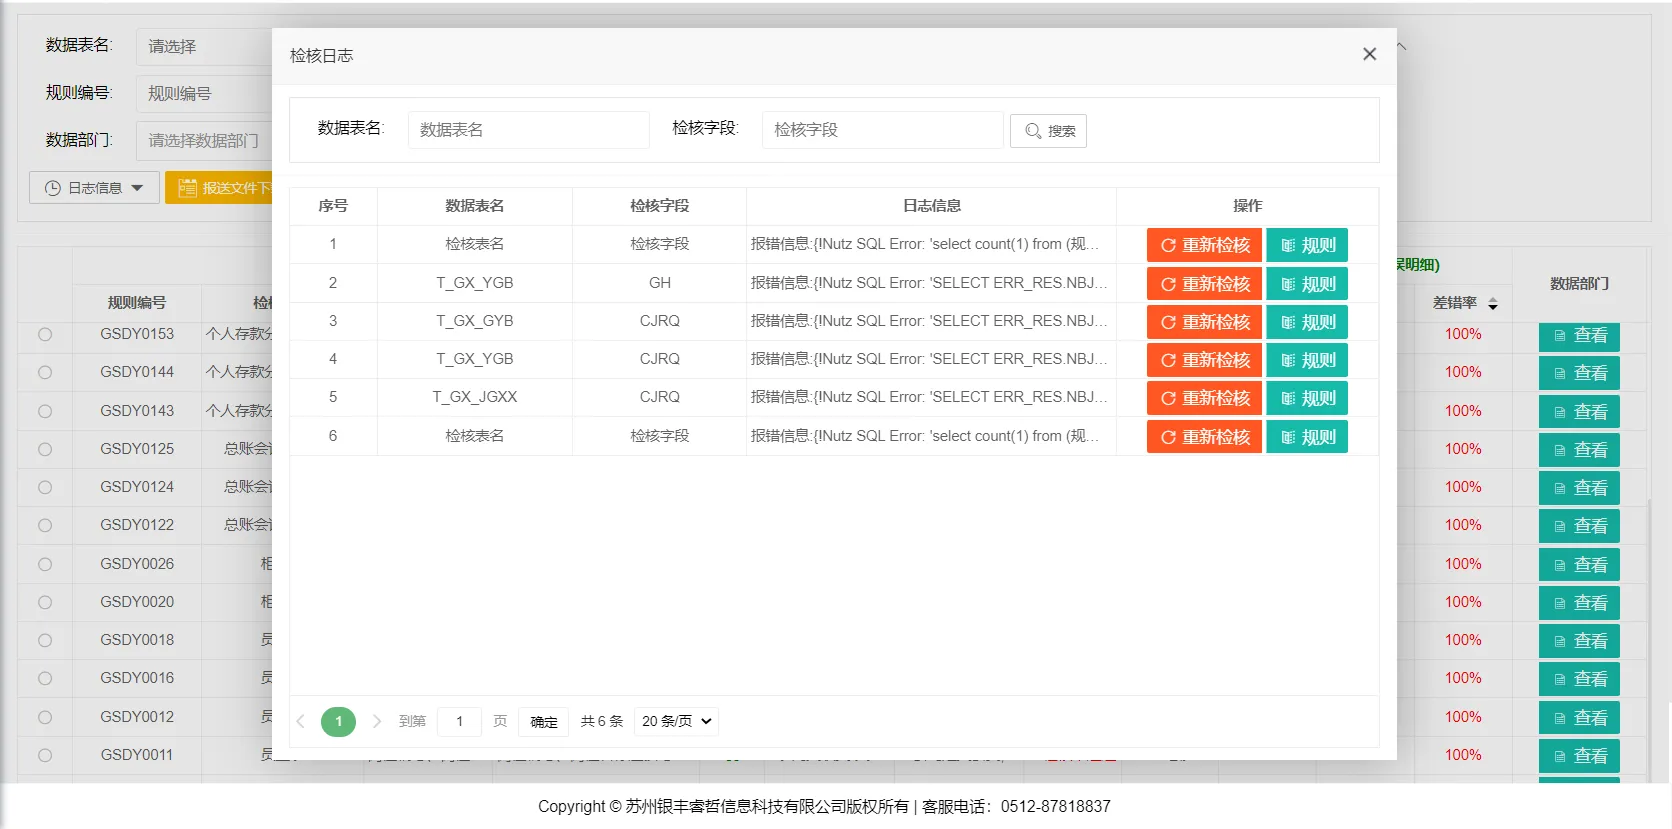Screen dimensions: 1672x829
Task: Go to next page arrow in pagination
Action: click(377, 721)
